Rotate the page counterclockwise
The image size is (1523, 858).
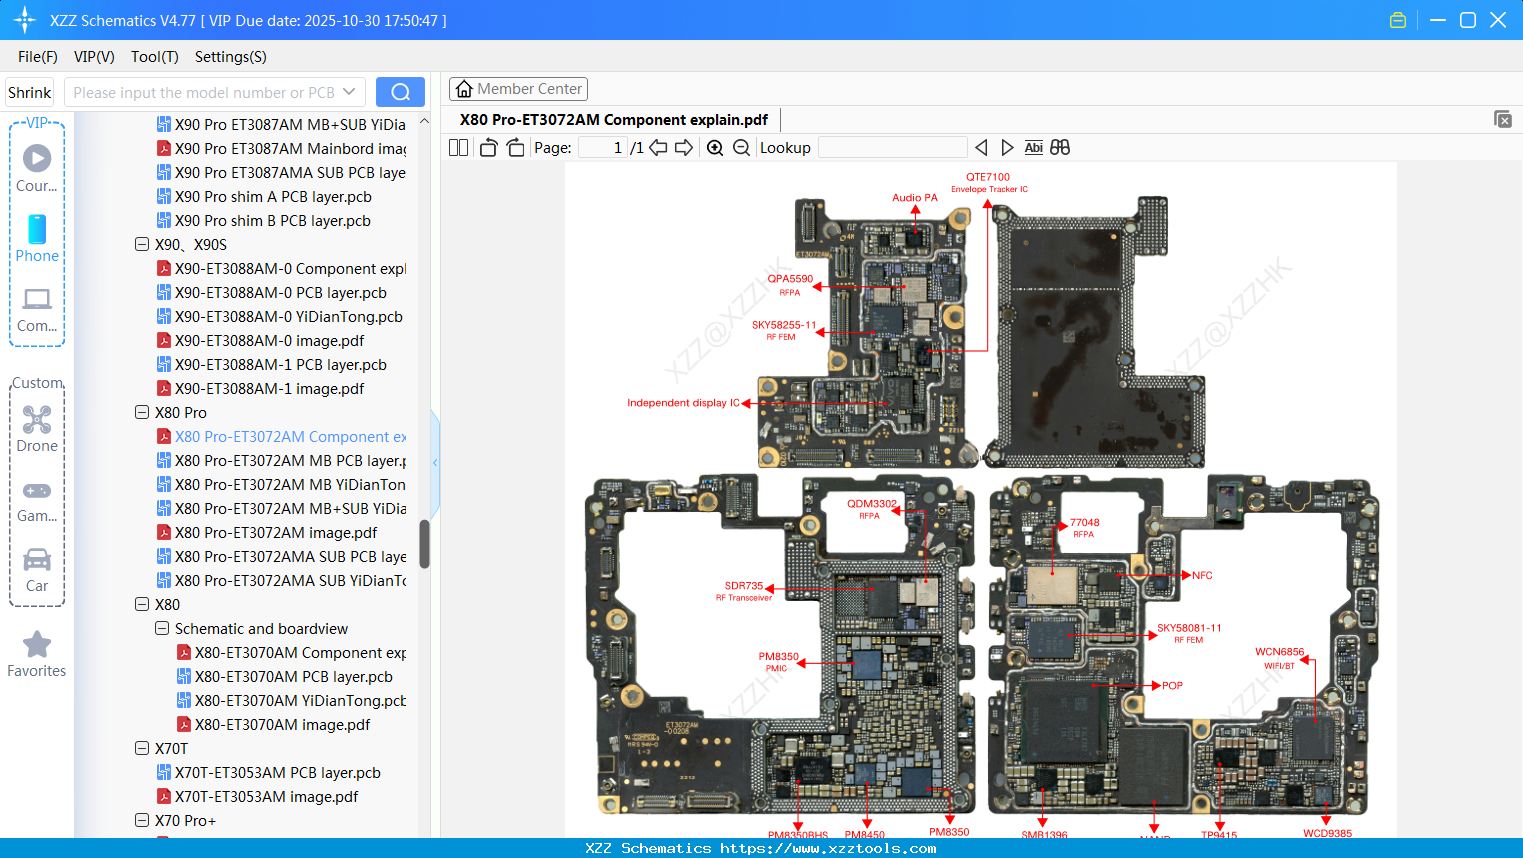coord(488,148)
